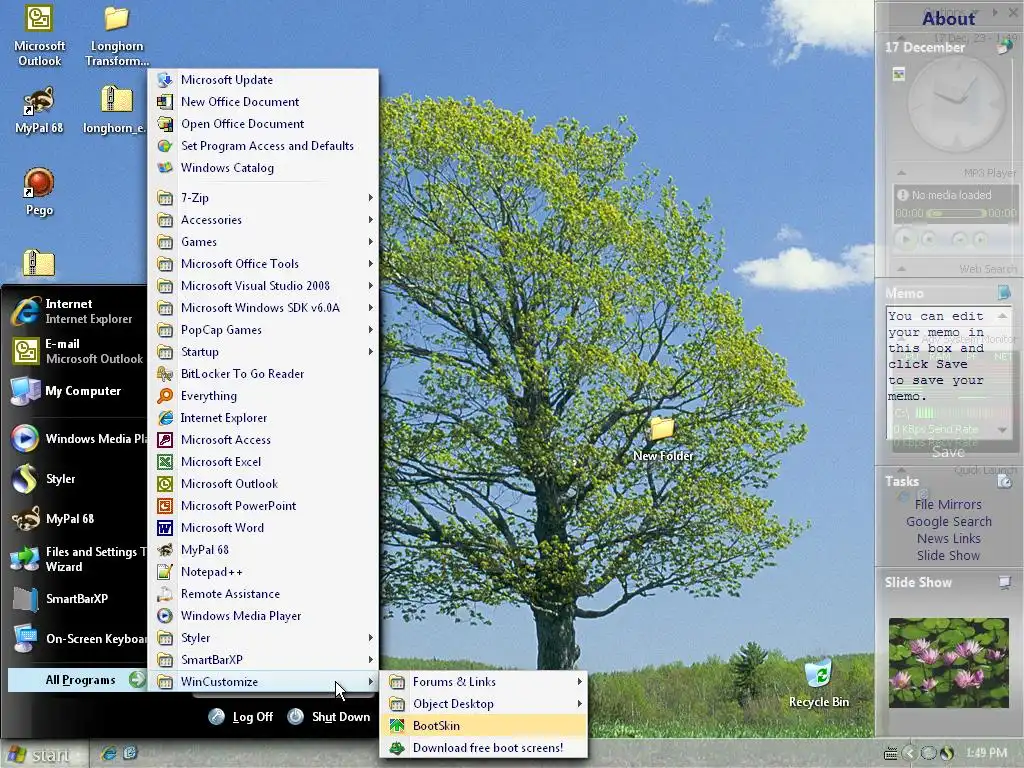Click Slide Show link in Tasks
This screenshot has height=768, width=1024.
pyautogui.click(x=948, y=555)
